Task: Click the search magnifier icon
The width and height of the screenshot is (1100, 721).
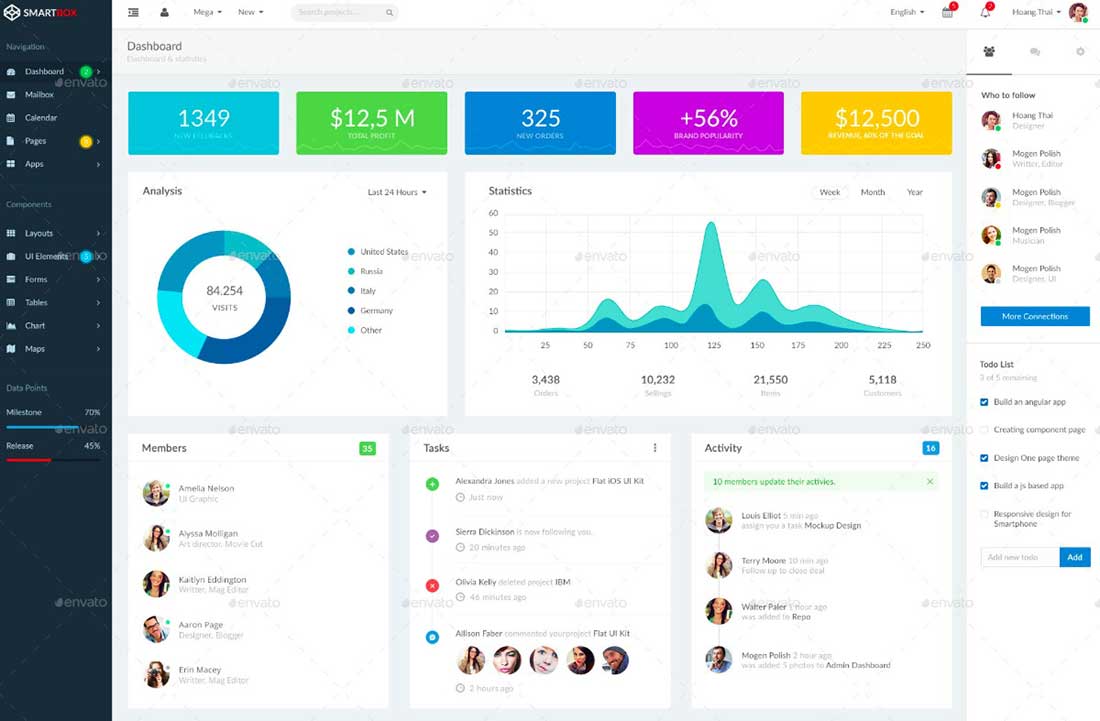Action: [x=389, y=13]
